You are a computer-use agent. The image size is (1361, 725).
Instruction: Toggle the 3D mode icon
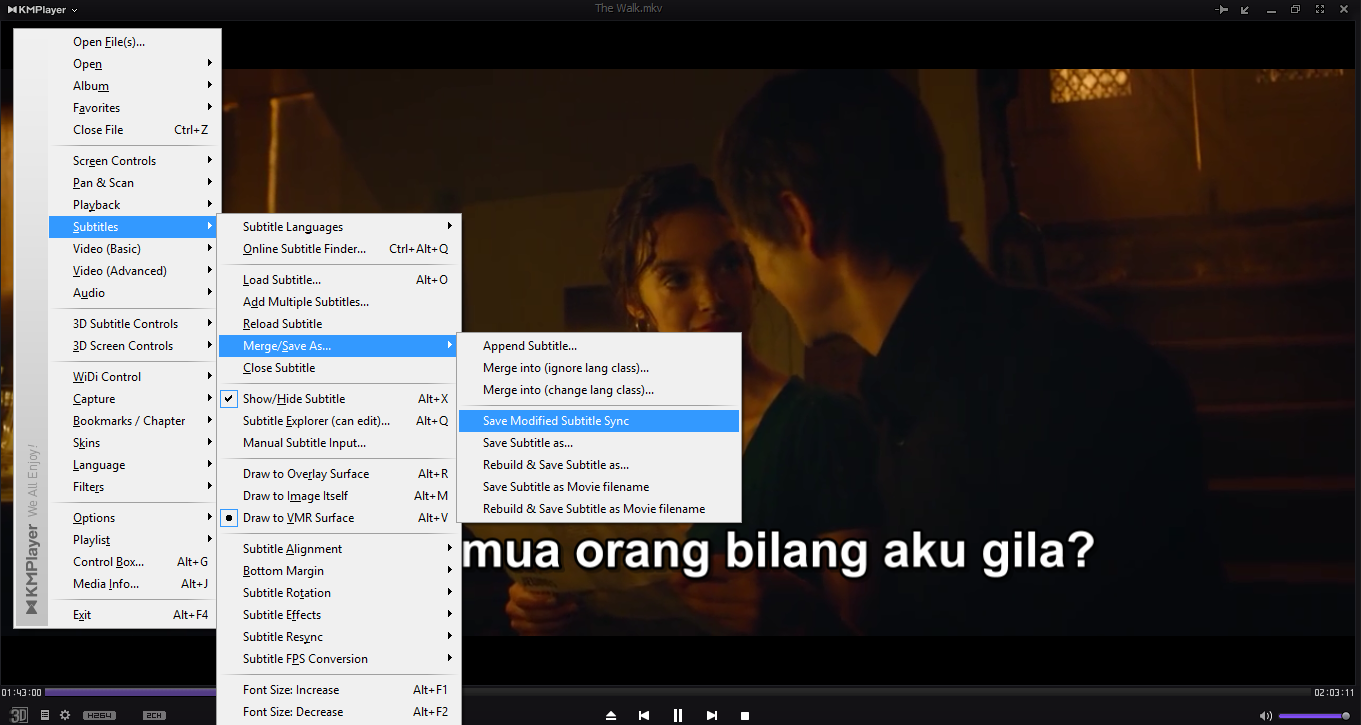(19, 715)
